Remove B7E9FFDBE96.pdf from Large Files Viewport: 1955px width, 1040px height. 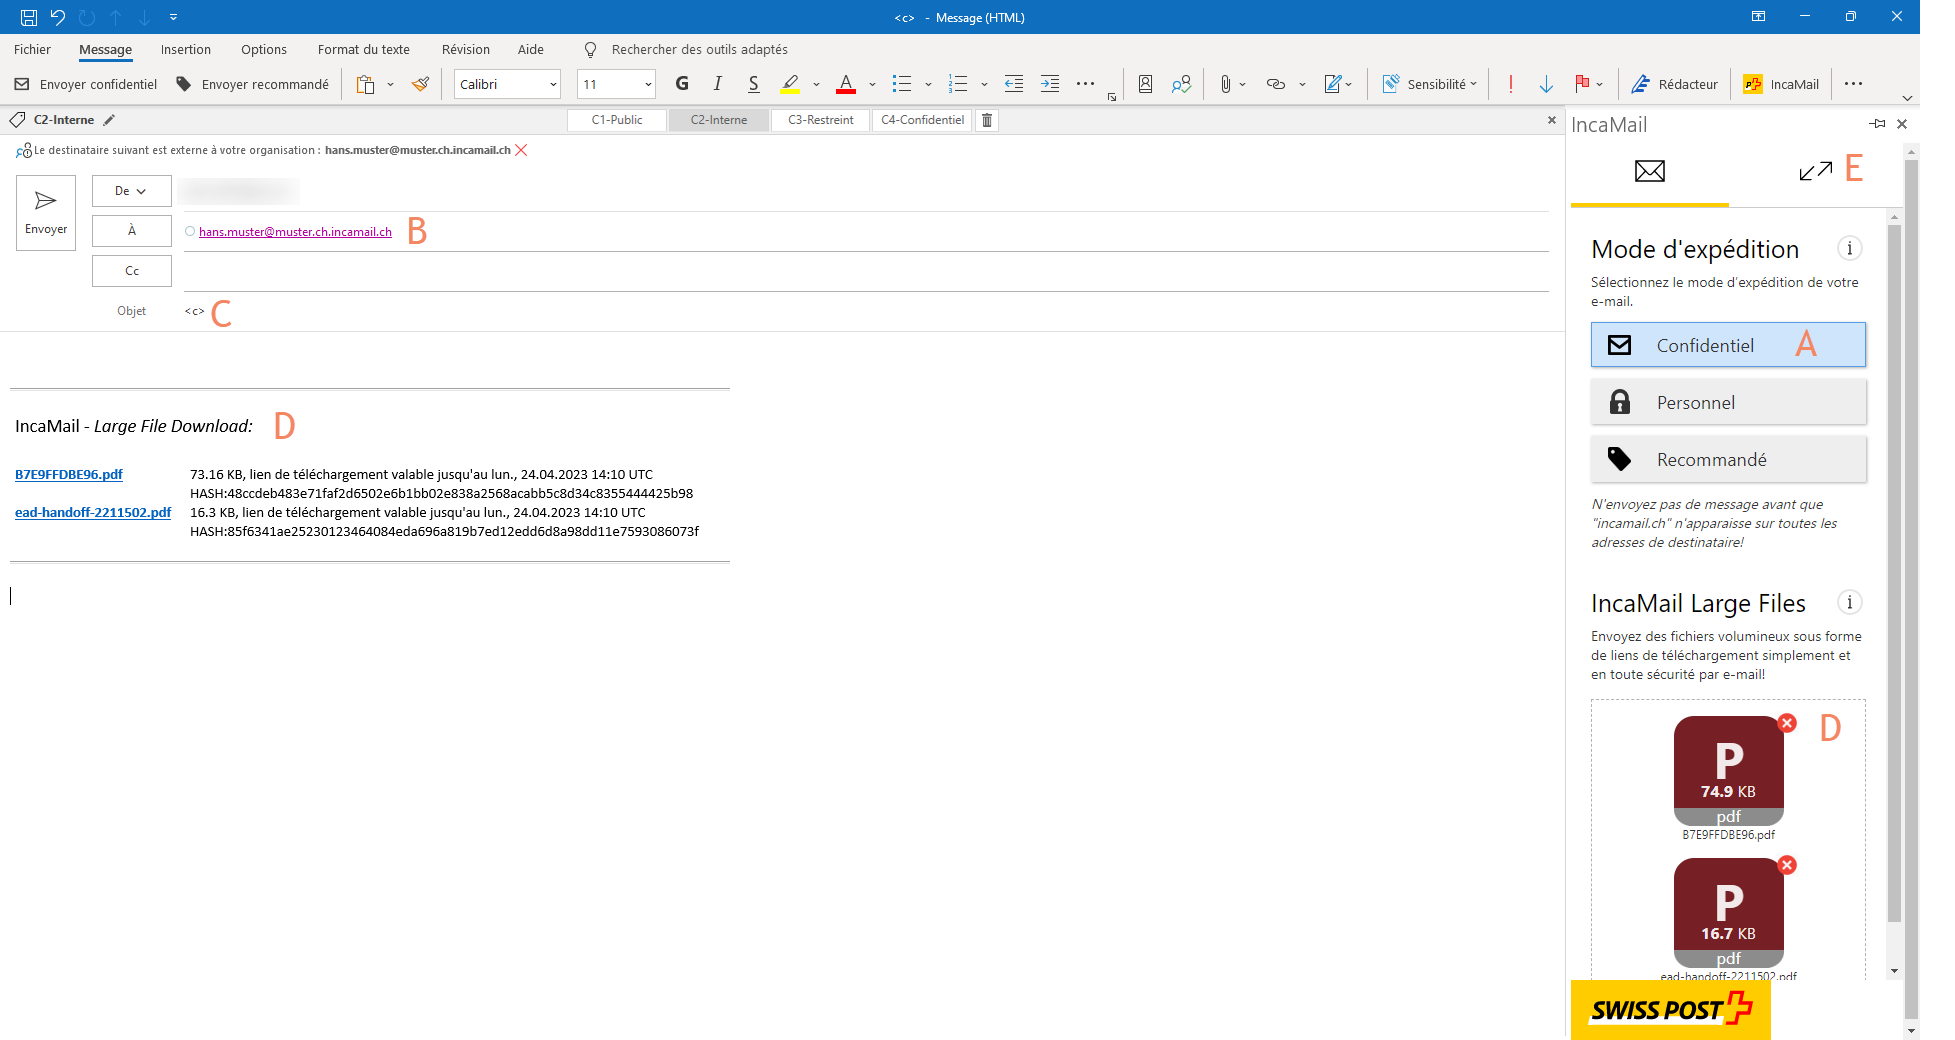coord(1787,723)
